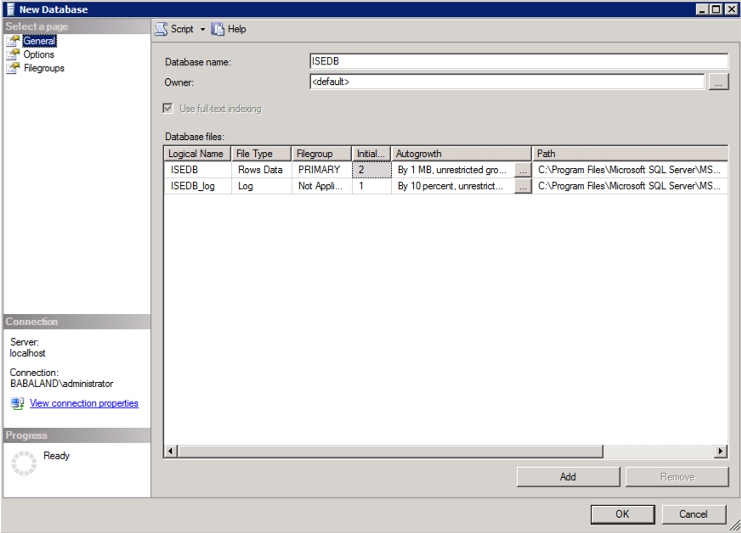This screenshot has width=741, height=533.
Task: Click the scroll right arrow
Action: pyautogui.click(x=720, y=451)
